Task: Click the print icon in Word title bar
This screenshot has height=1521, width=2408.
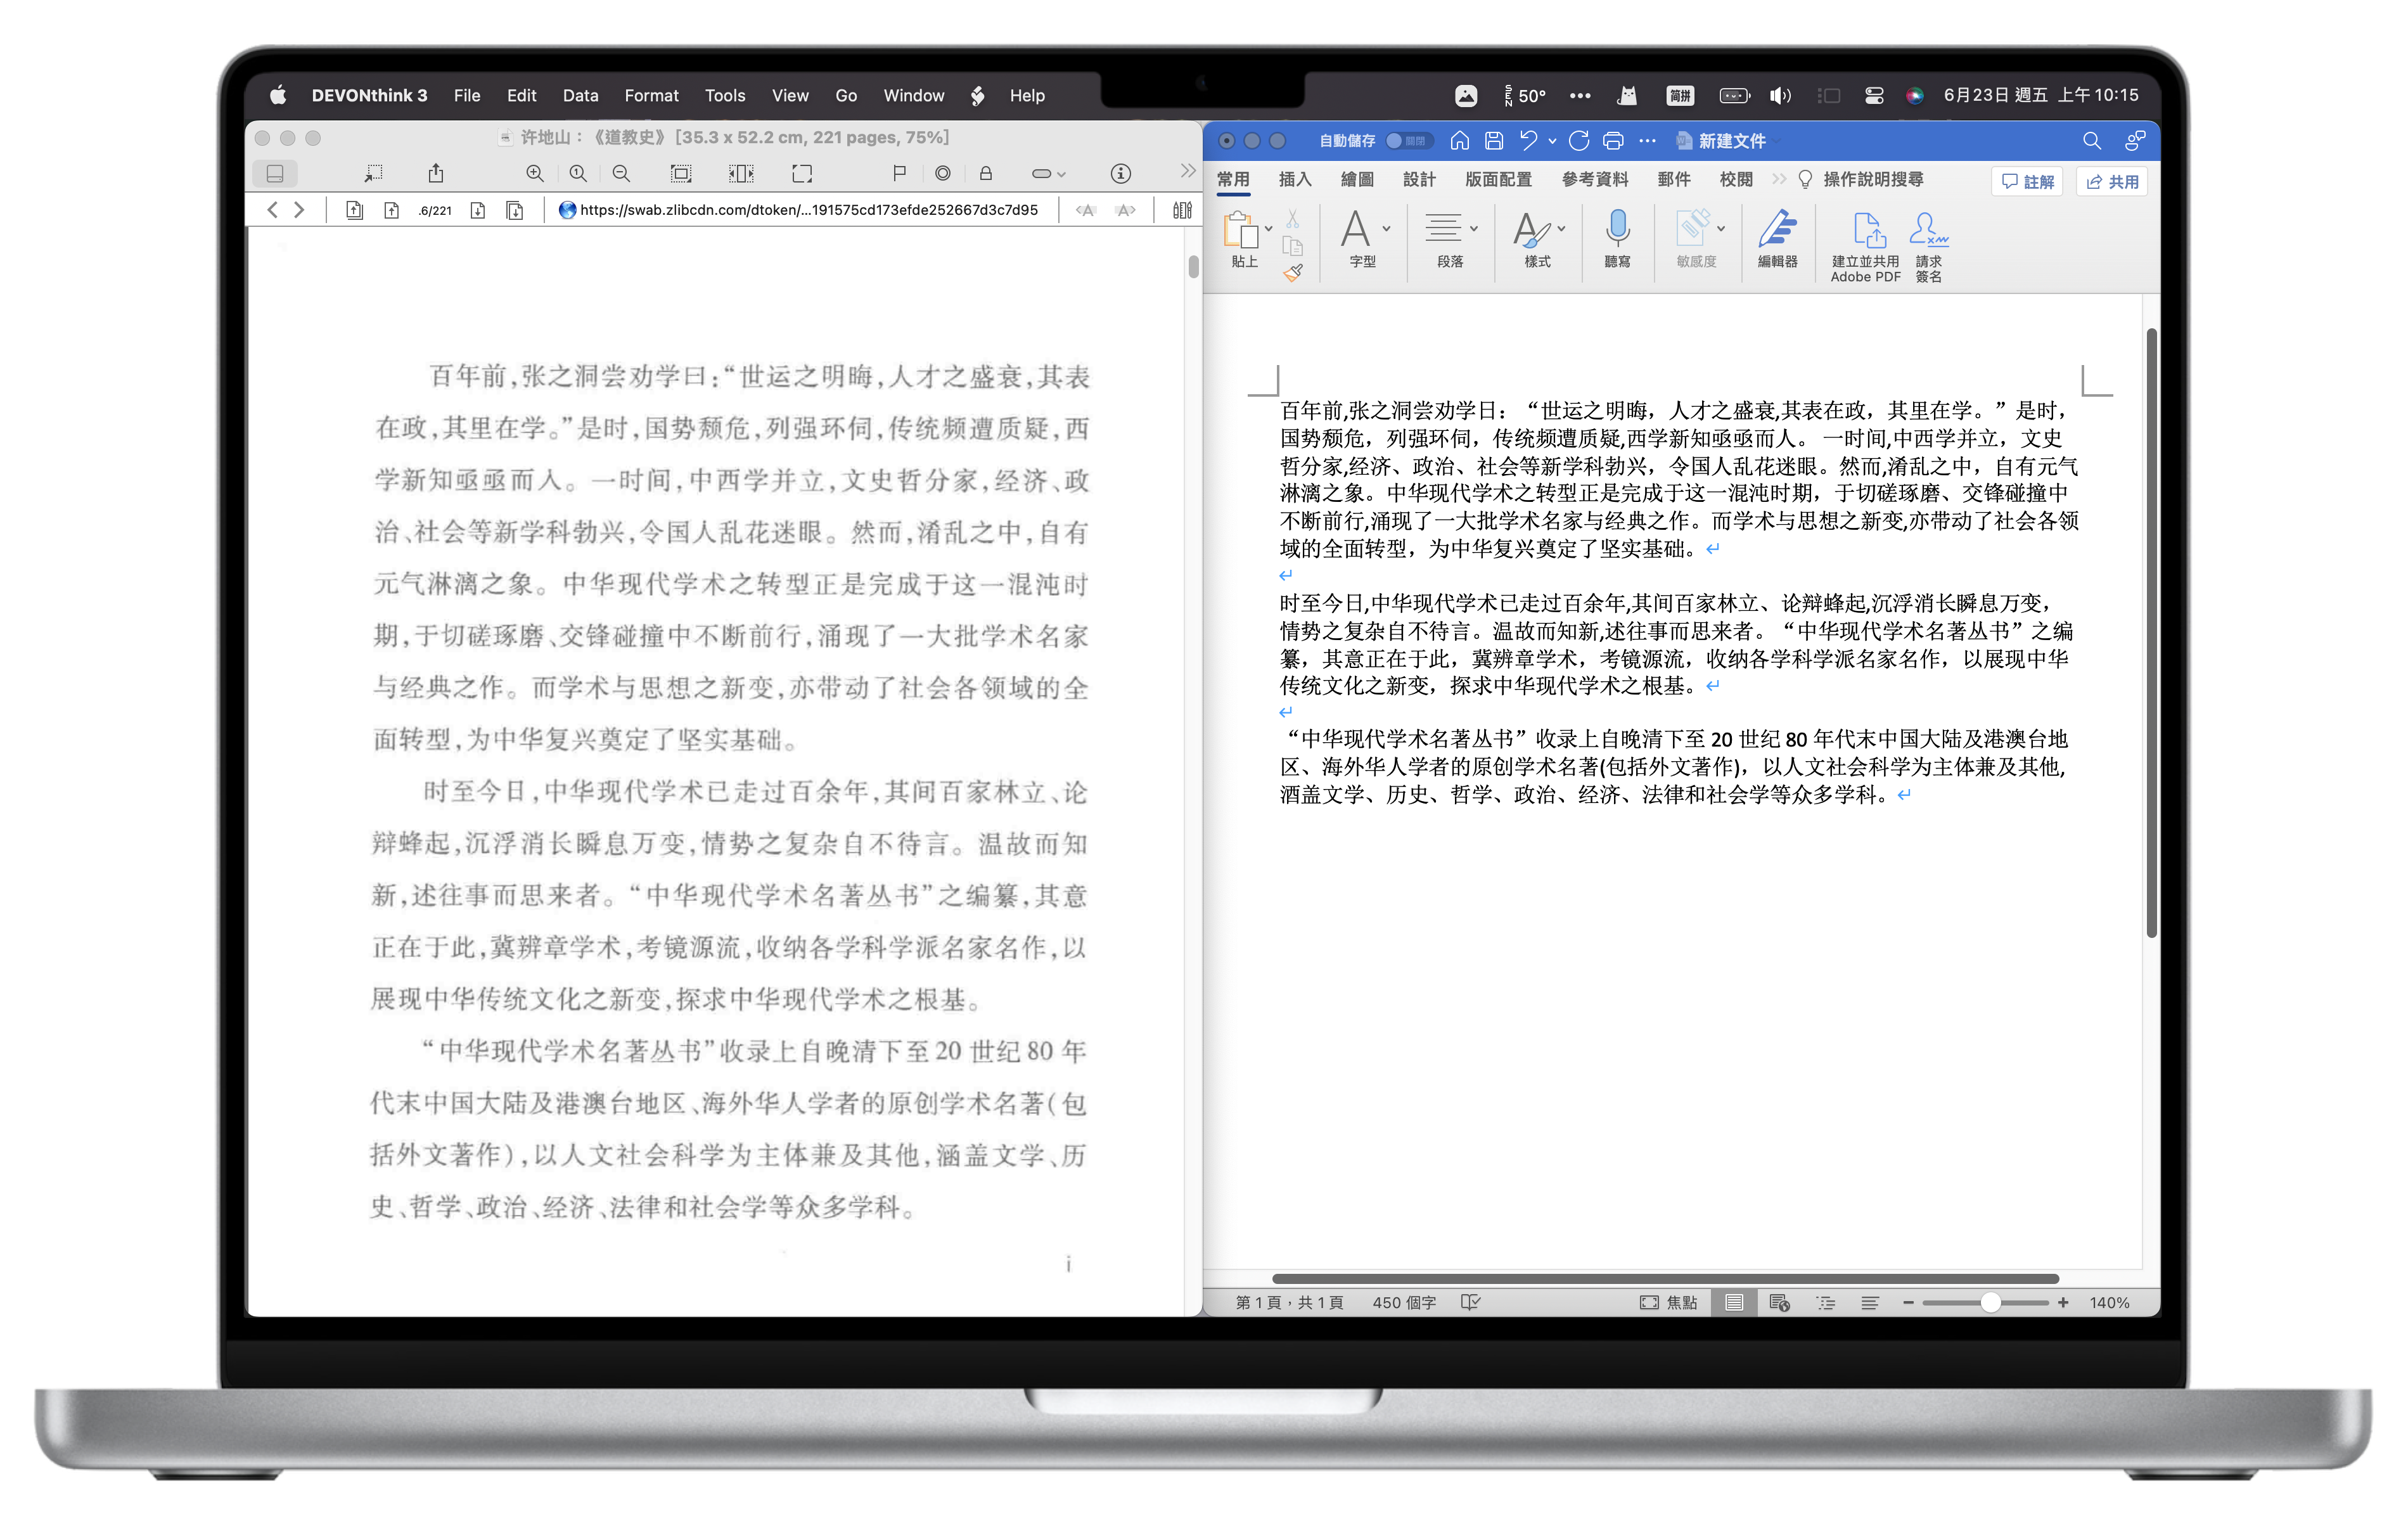Action: (x=1612, y=141)
